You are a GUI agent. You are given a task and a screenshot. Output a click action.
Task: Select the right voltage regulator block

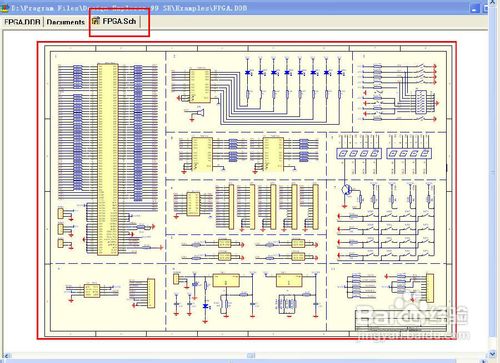[289, 280]
